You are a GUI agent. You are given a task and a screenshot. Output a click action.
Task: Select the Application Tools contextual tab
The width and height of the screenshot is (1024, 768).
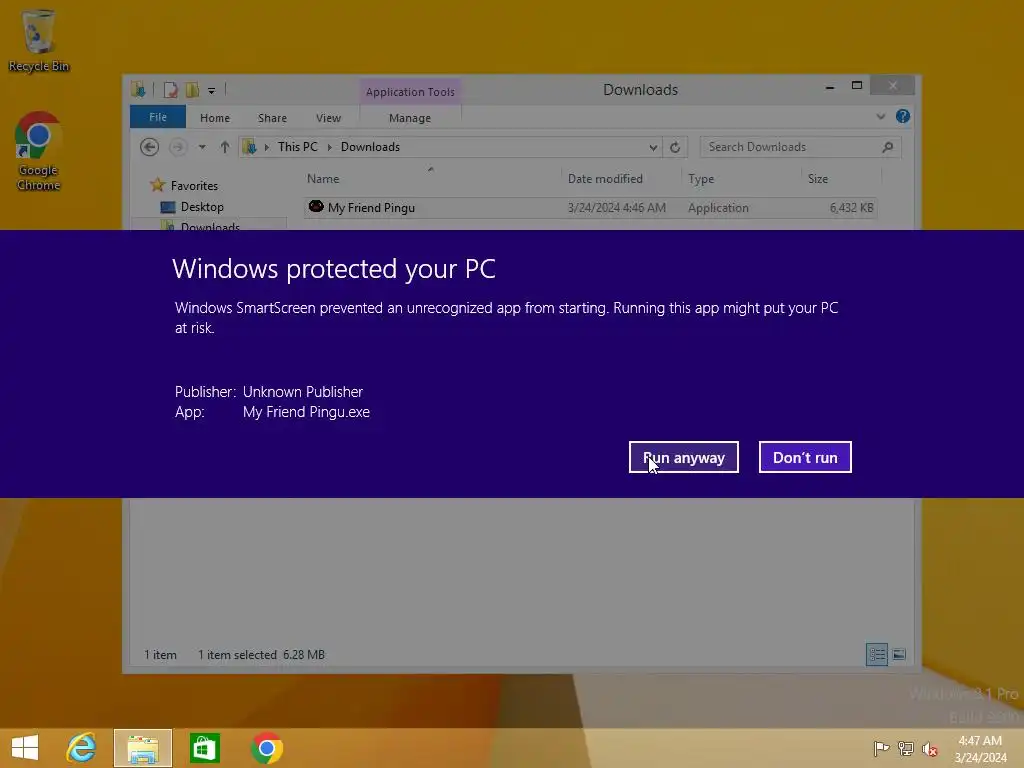point(410,92)
